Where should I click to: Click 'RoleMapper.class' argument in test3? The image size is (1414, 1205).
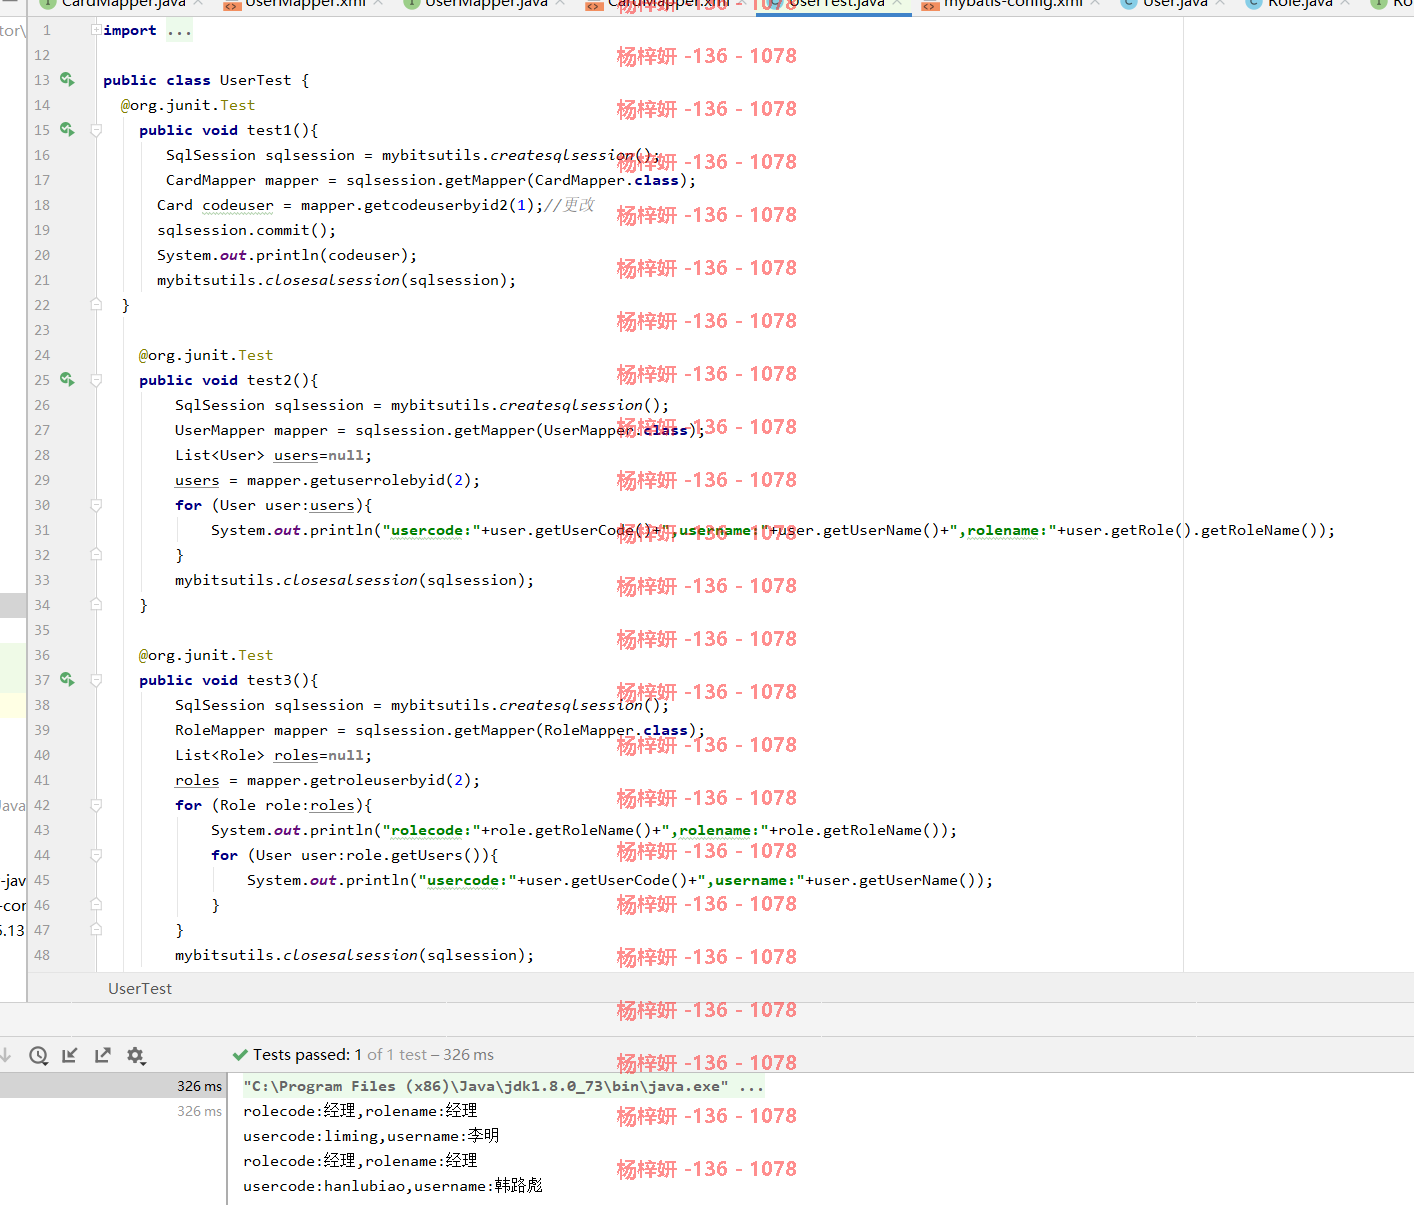pyautogui.click(x=616, y=730)
